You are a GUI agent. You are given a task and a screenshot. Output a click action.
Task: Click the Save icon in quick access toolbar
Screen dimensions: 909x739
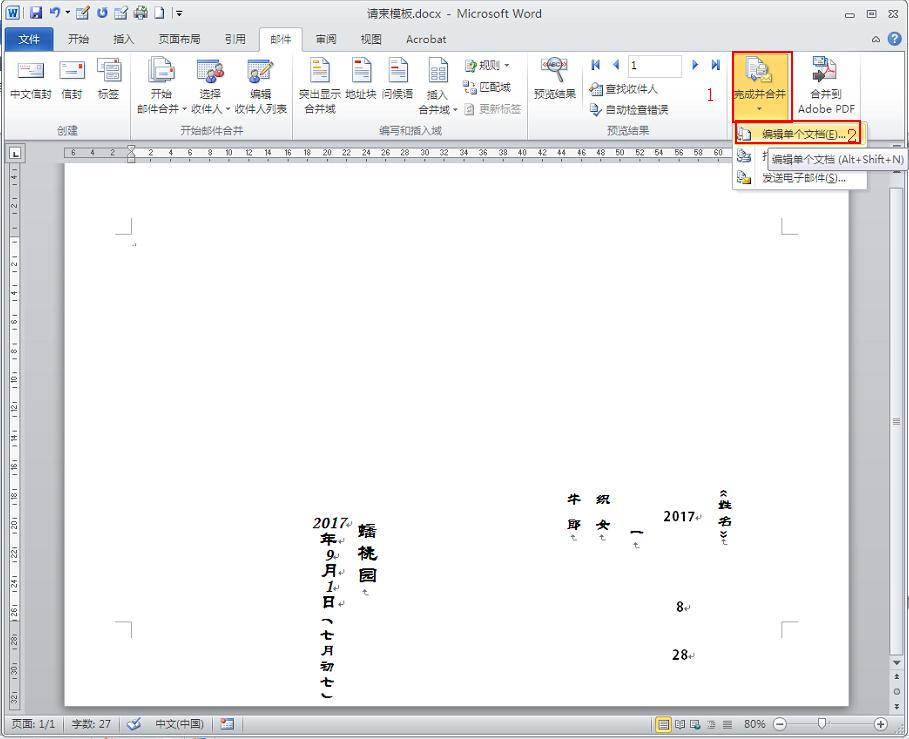[x=36, y=13]
